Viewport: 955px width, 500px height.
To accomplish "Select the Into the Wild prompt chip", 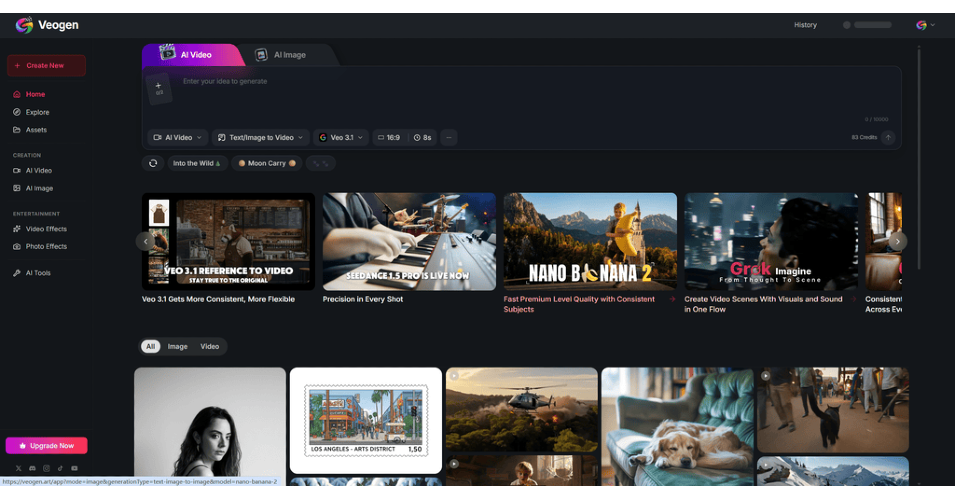I will point(197,163).
